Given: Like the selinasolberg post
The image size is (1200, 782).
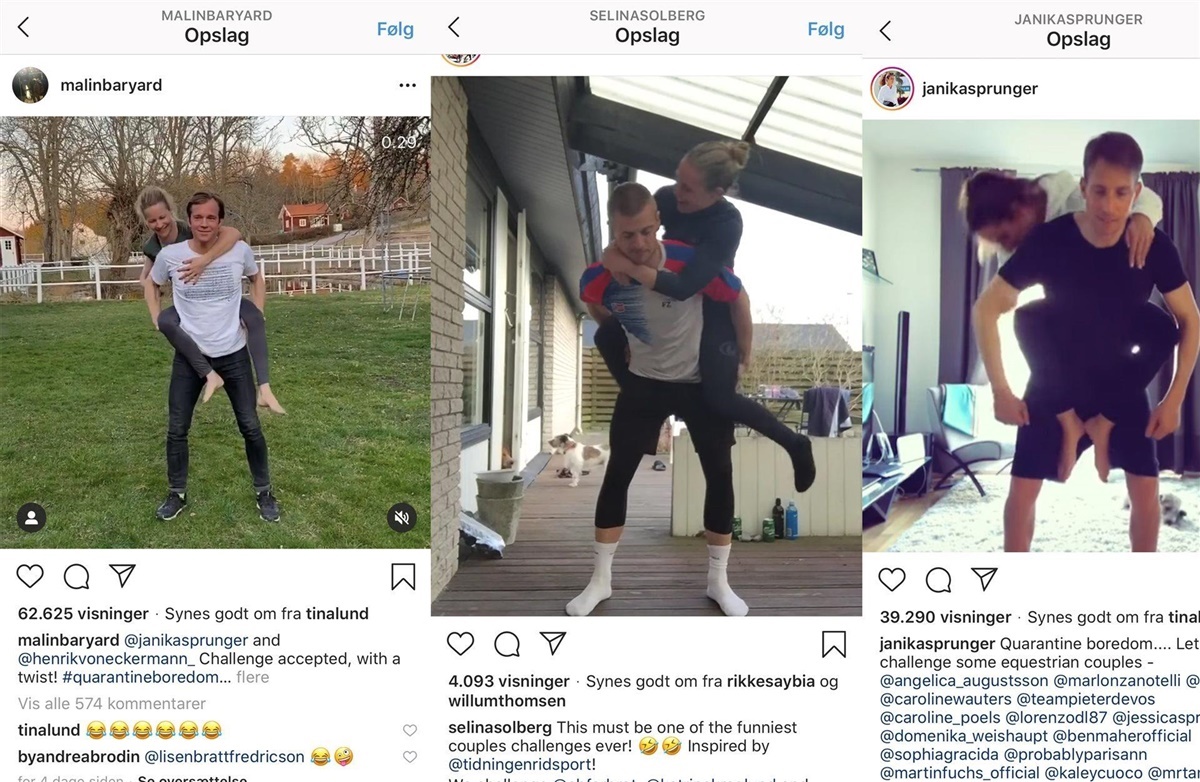Looking at the screenshot, I should [460, 643].
